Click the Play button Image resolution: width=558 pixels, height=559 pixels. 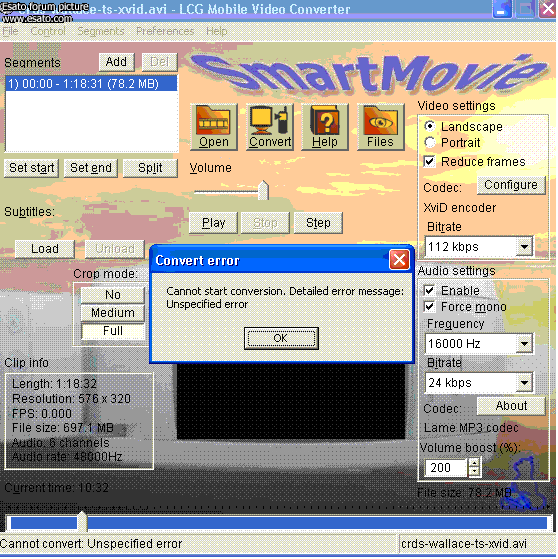[x=213, y=223]
